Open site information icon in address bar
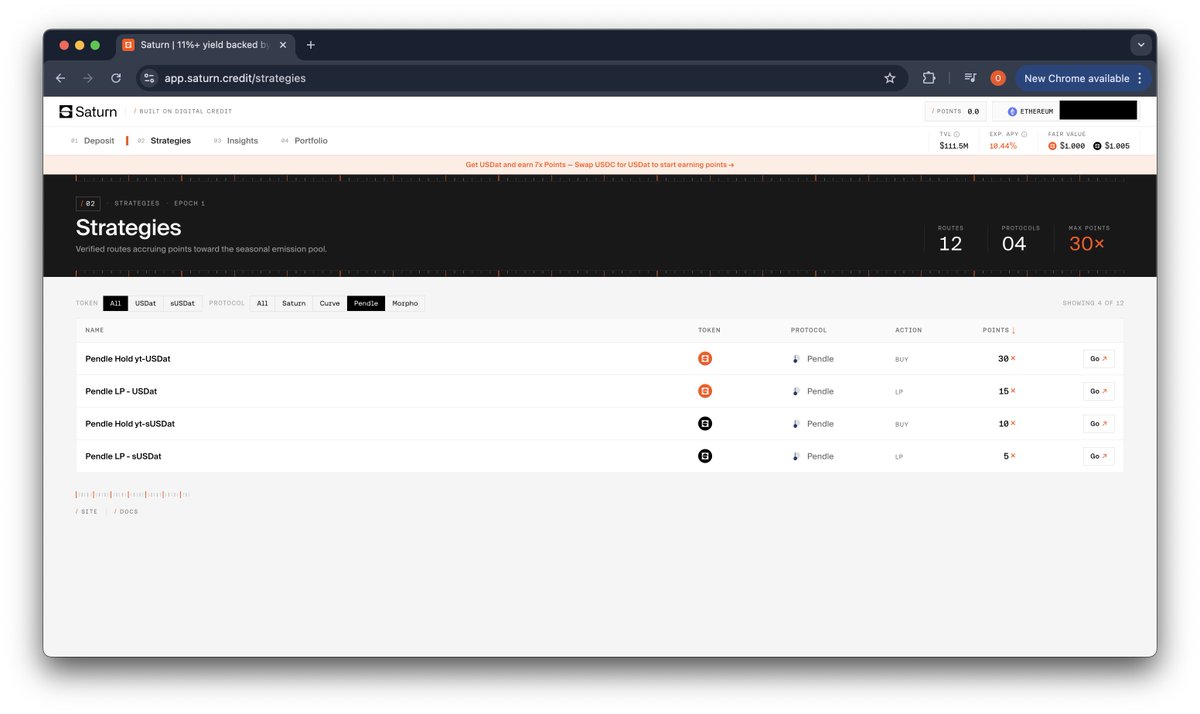The width and height of the screenshot is (1200, 714). (x=148, y=78)
